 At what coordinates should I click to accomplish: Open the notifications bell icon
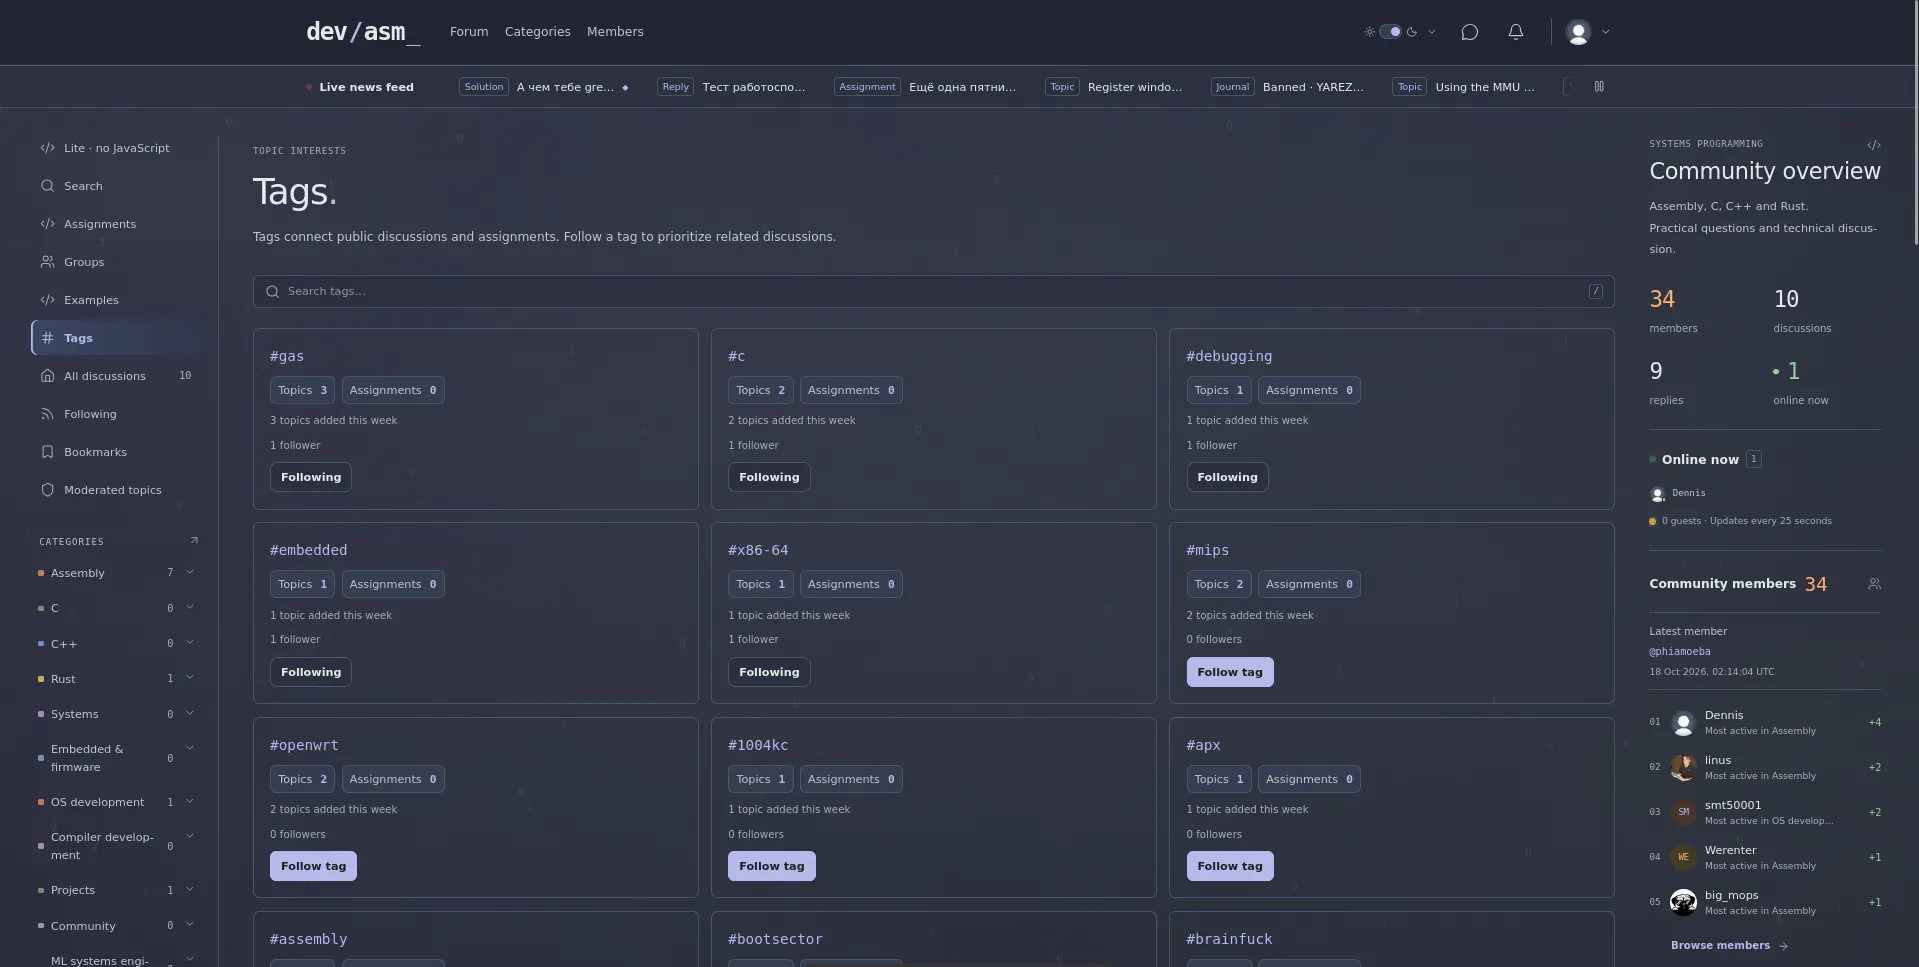(1516, 32)
